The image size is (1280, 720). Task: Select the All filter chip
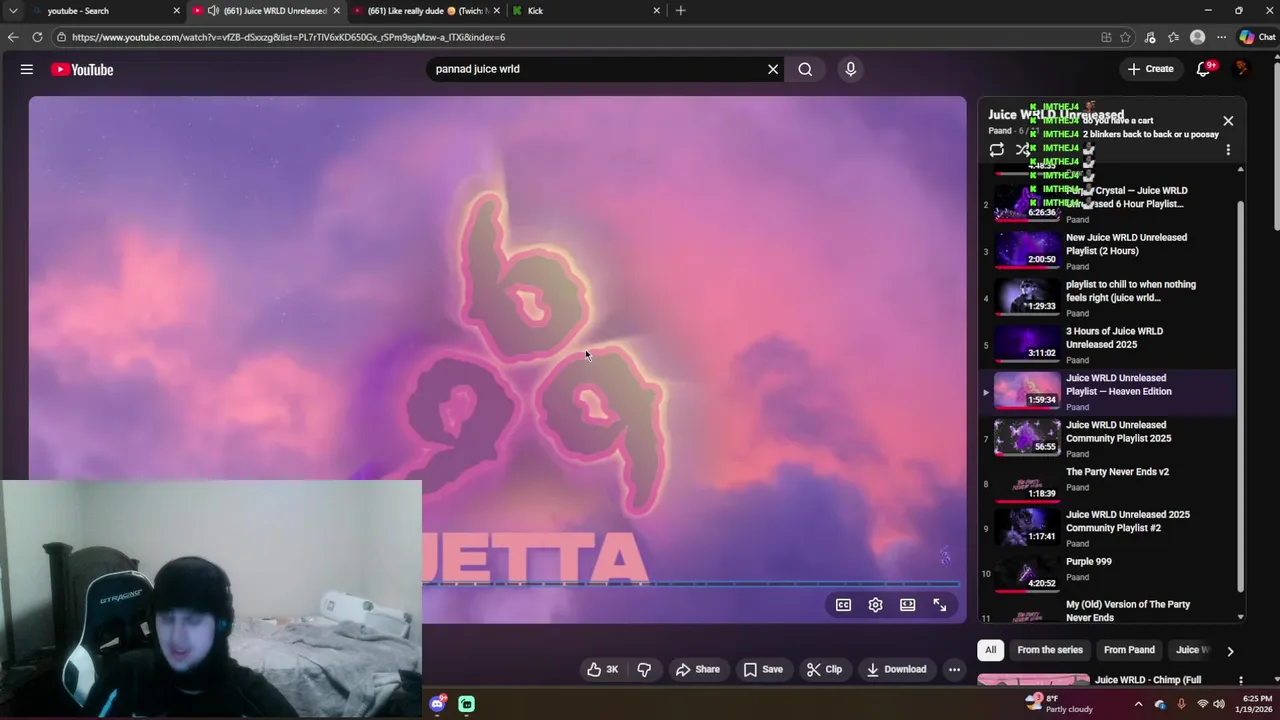990,650
